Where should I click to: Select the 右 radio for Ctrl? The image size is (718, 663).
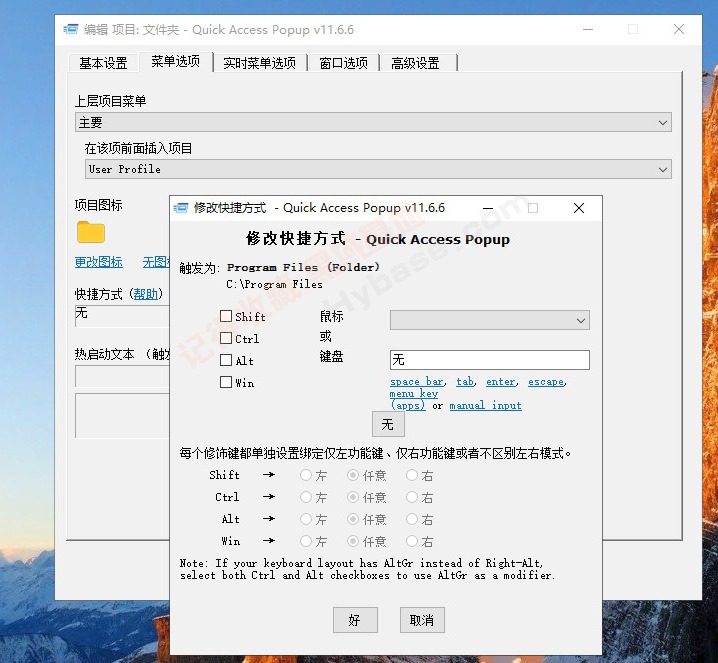pyautogui.click(x=412, y=497)
